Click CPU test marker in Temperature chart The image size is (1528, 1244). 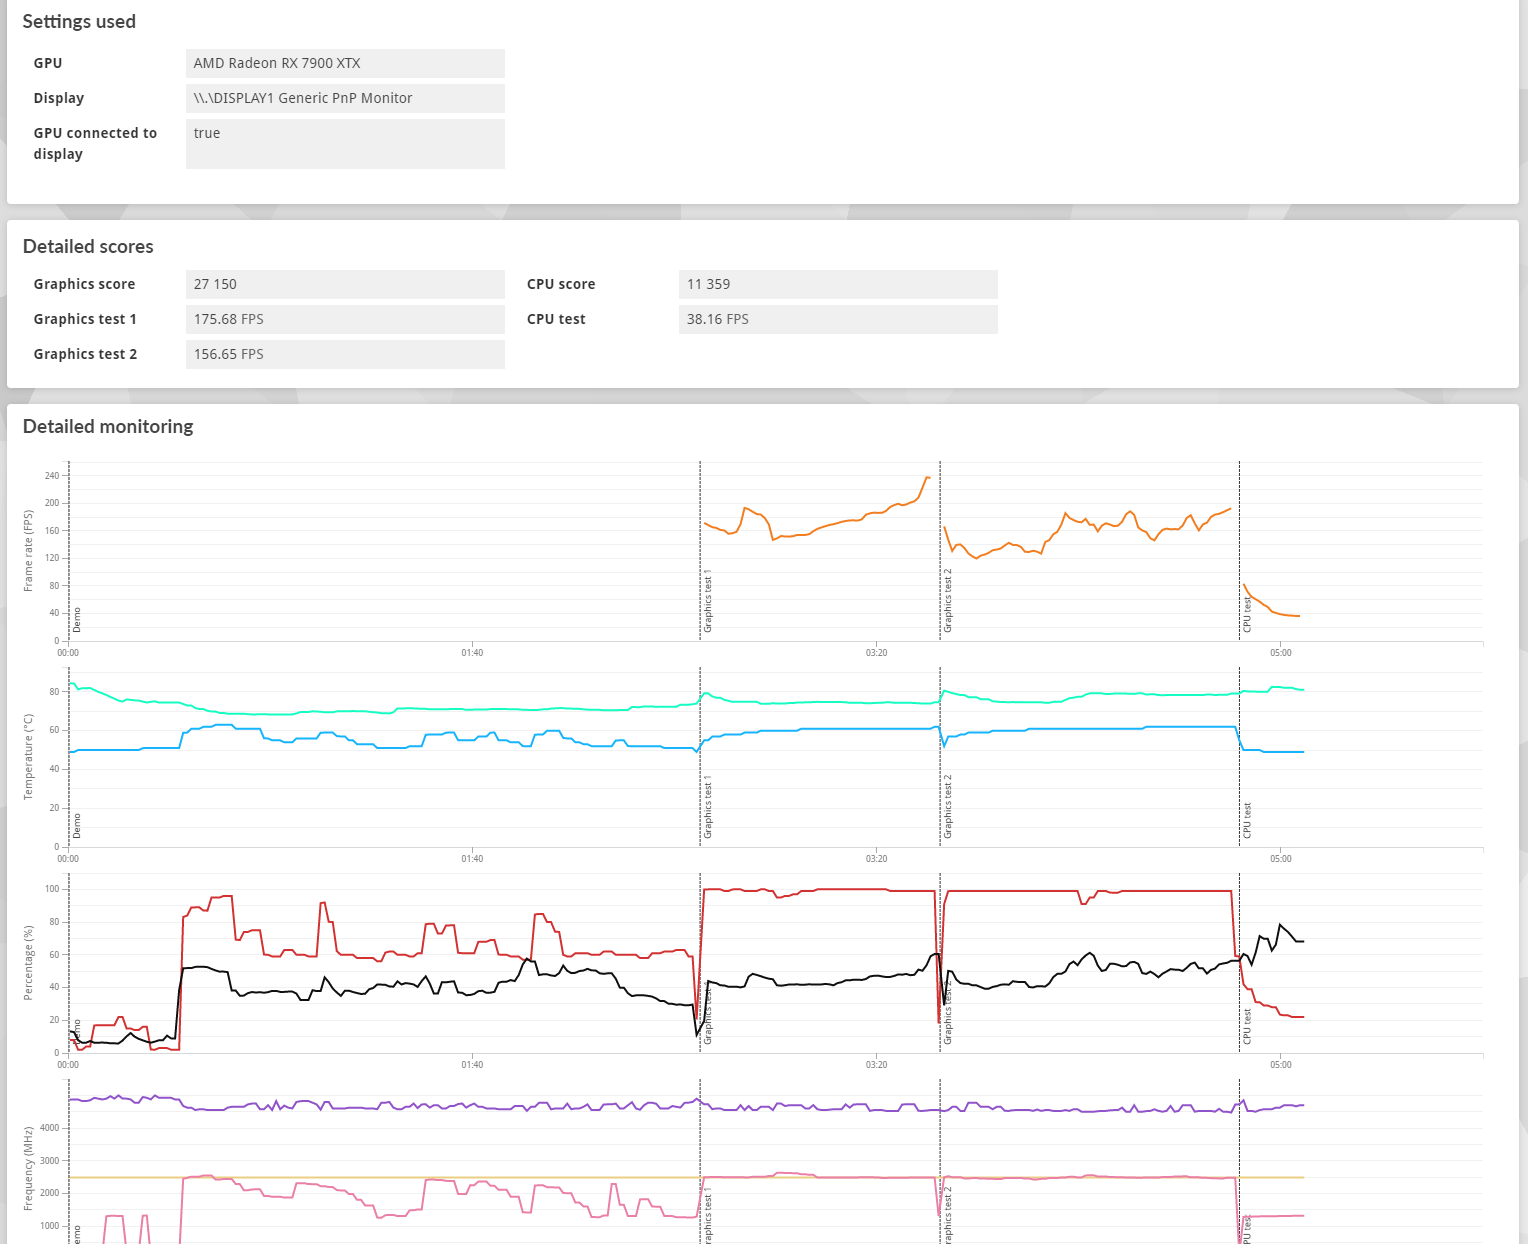tap(1247, 821)
